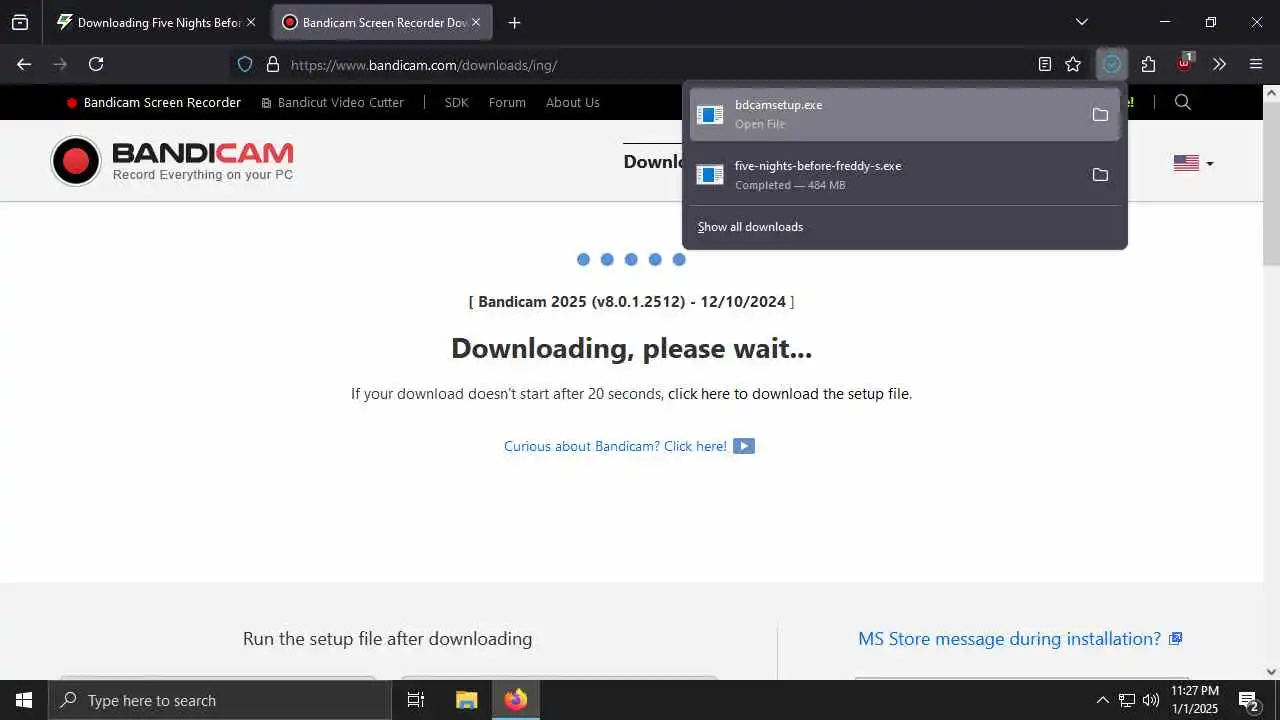1280x720 pixels.
Task: Open new tab with plus
Action: tap(514, 22)
